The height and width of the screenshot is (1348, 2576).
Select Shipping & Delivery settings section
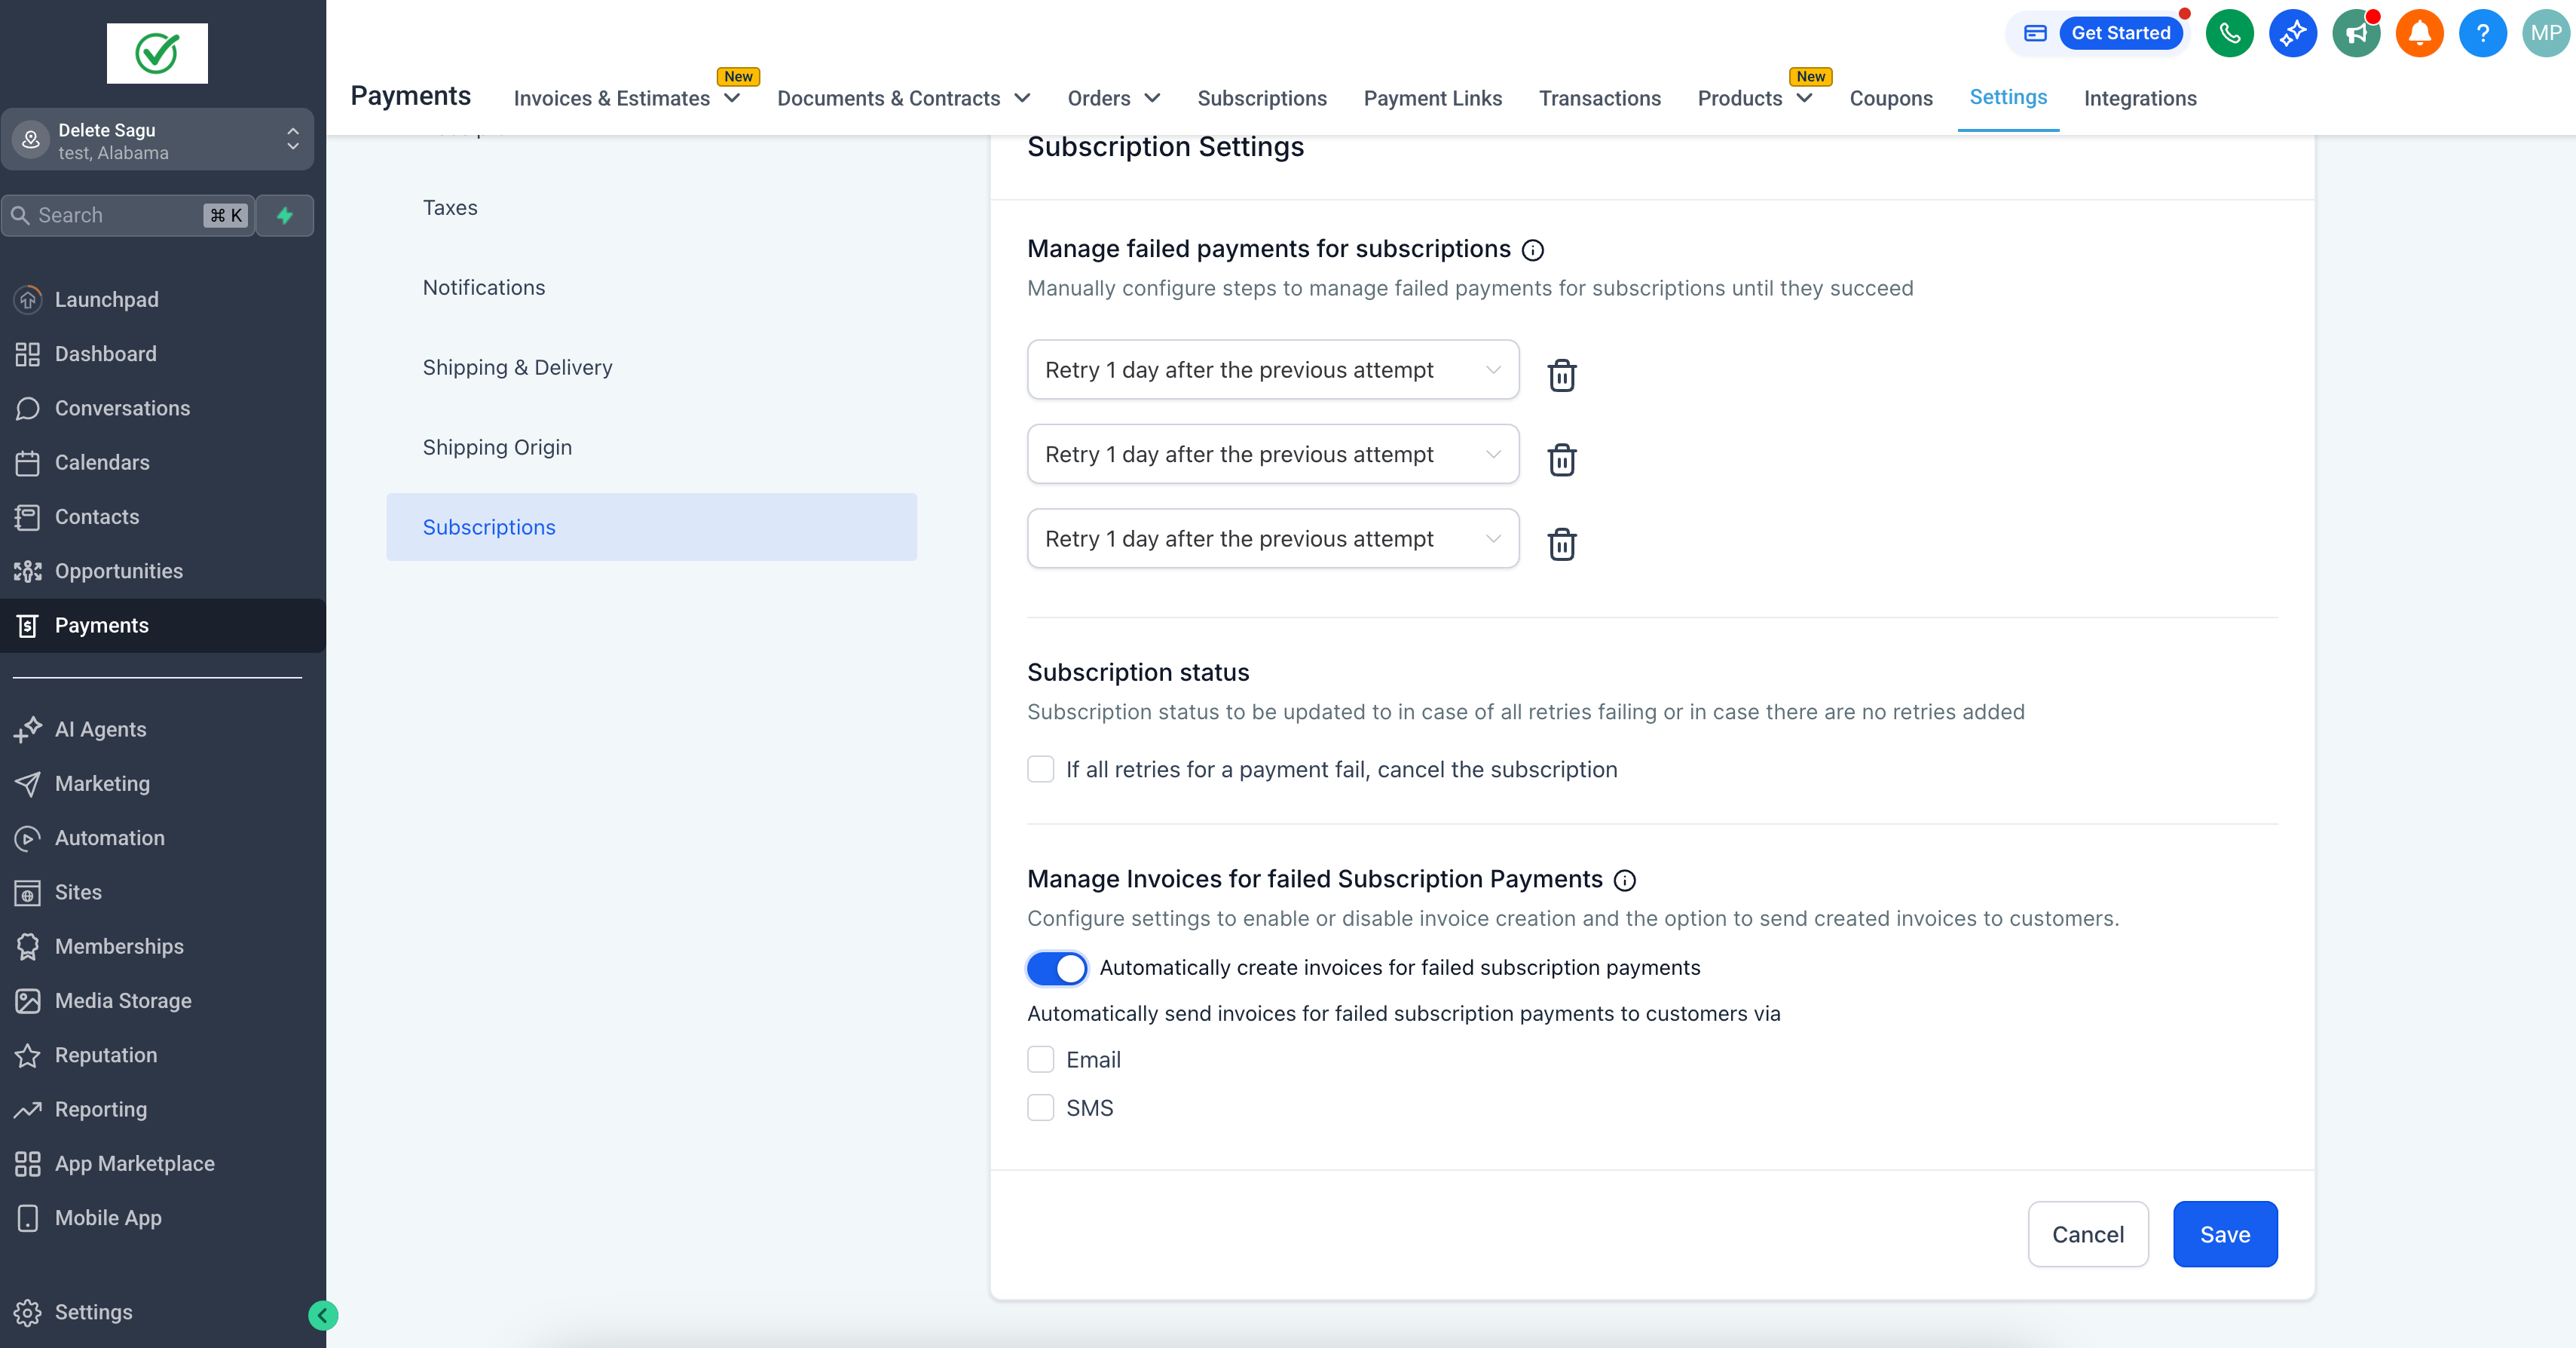517,367
